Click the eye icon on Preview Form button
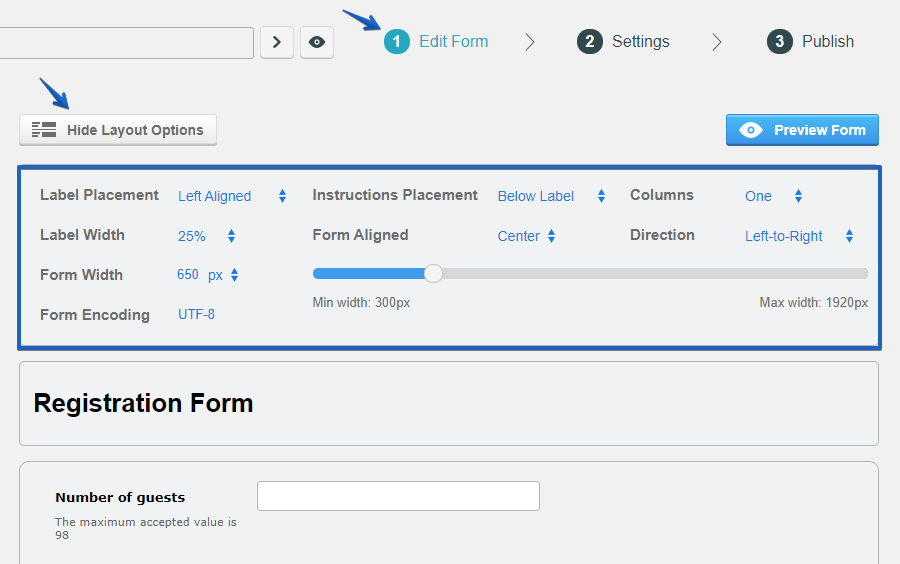The image size is (900, 564). (x=751, y=130)
